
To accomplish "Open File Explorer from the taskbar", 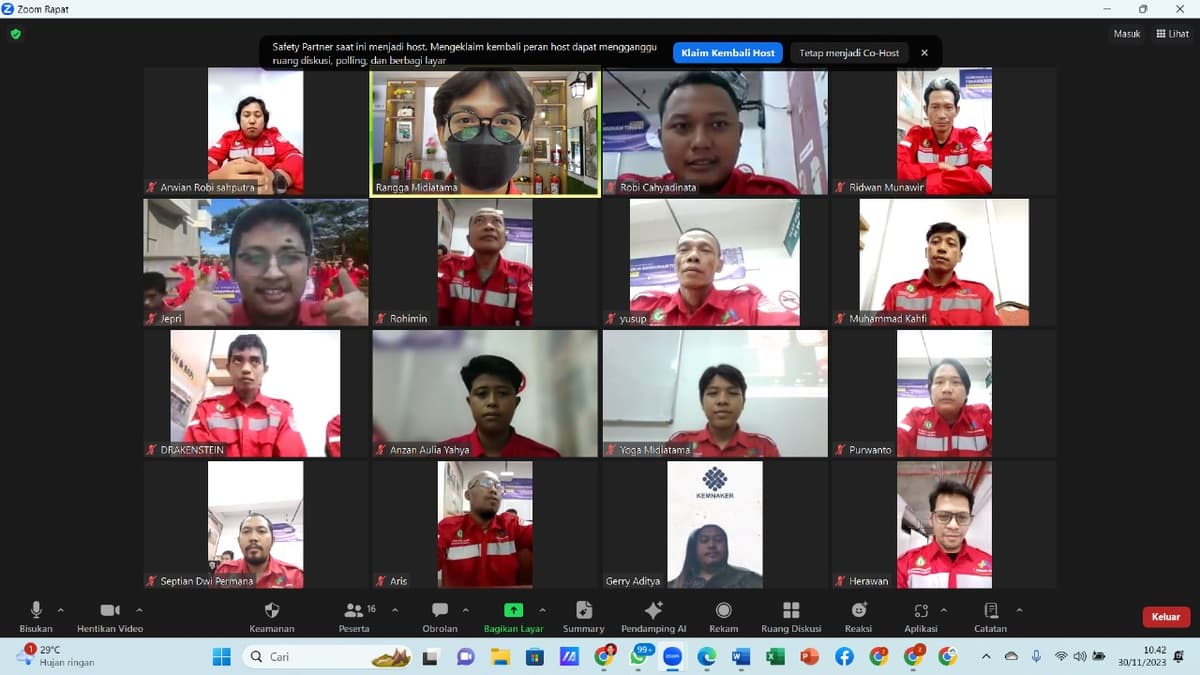I will (x=500, y=656).
